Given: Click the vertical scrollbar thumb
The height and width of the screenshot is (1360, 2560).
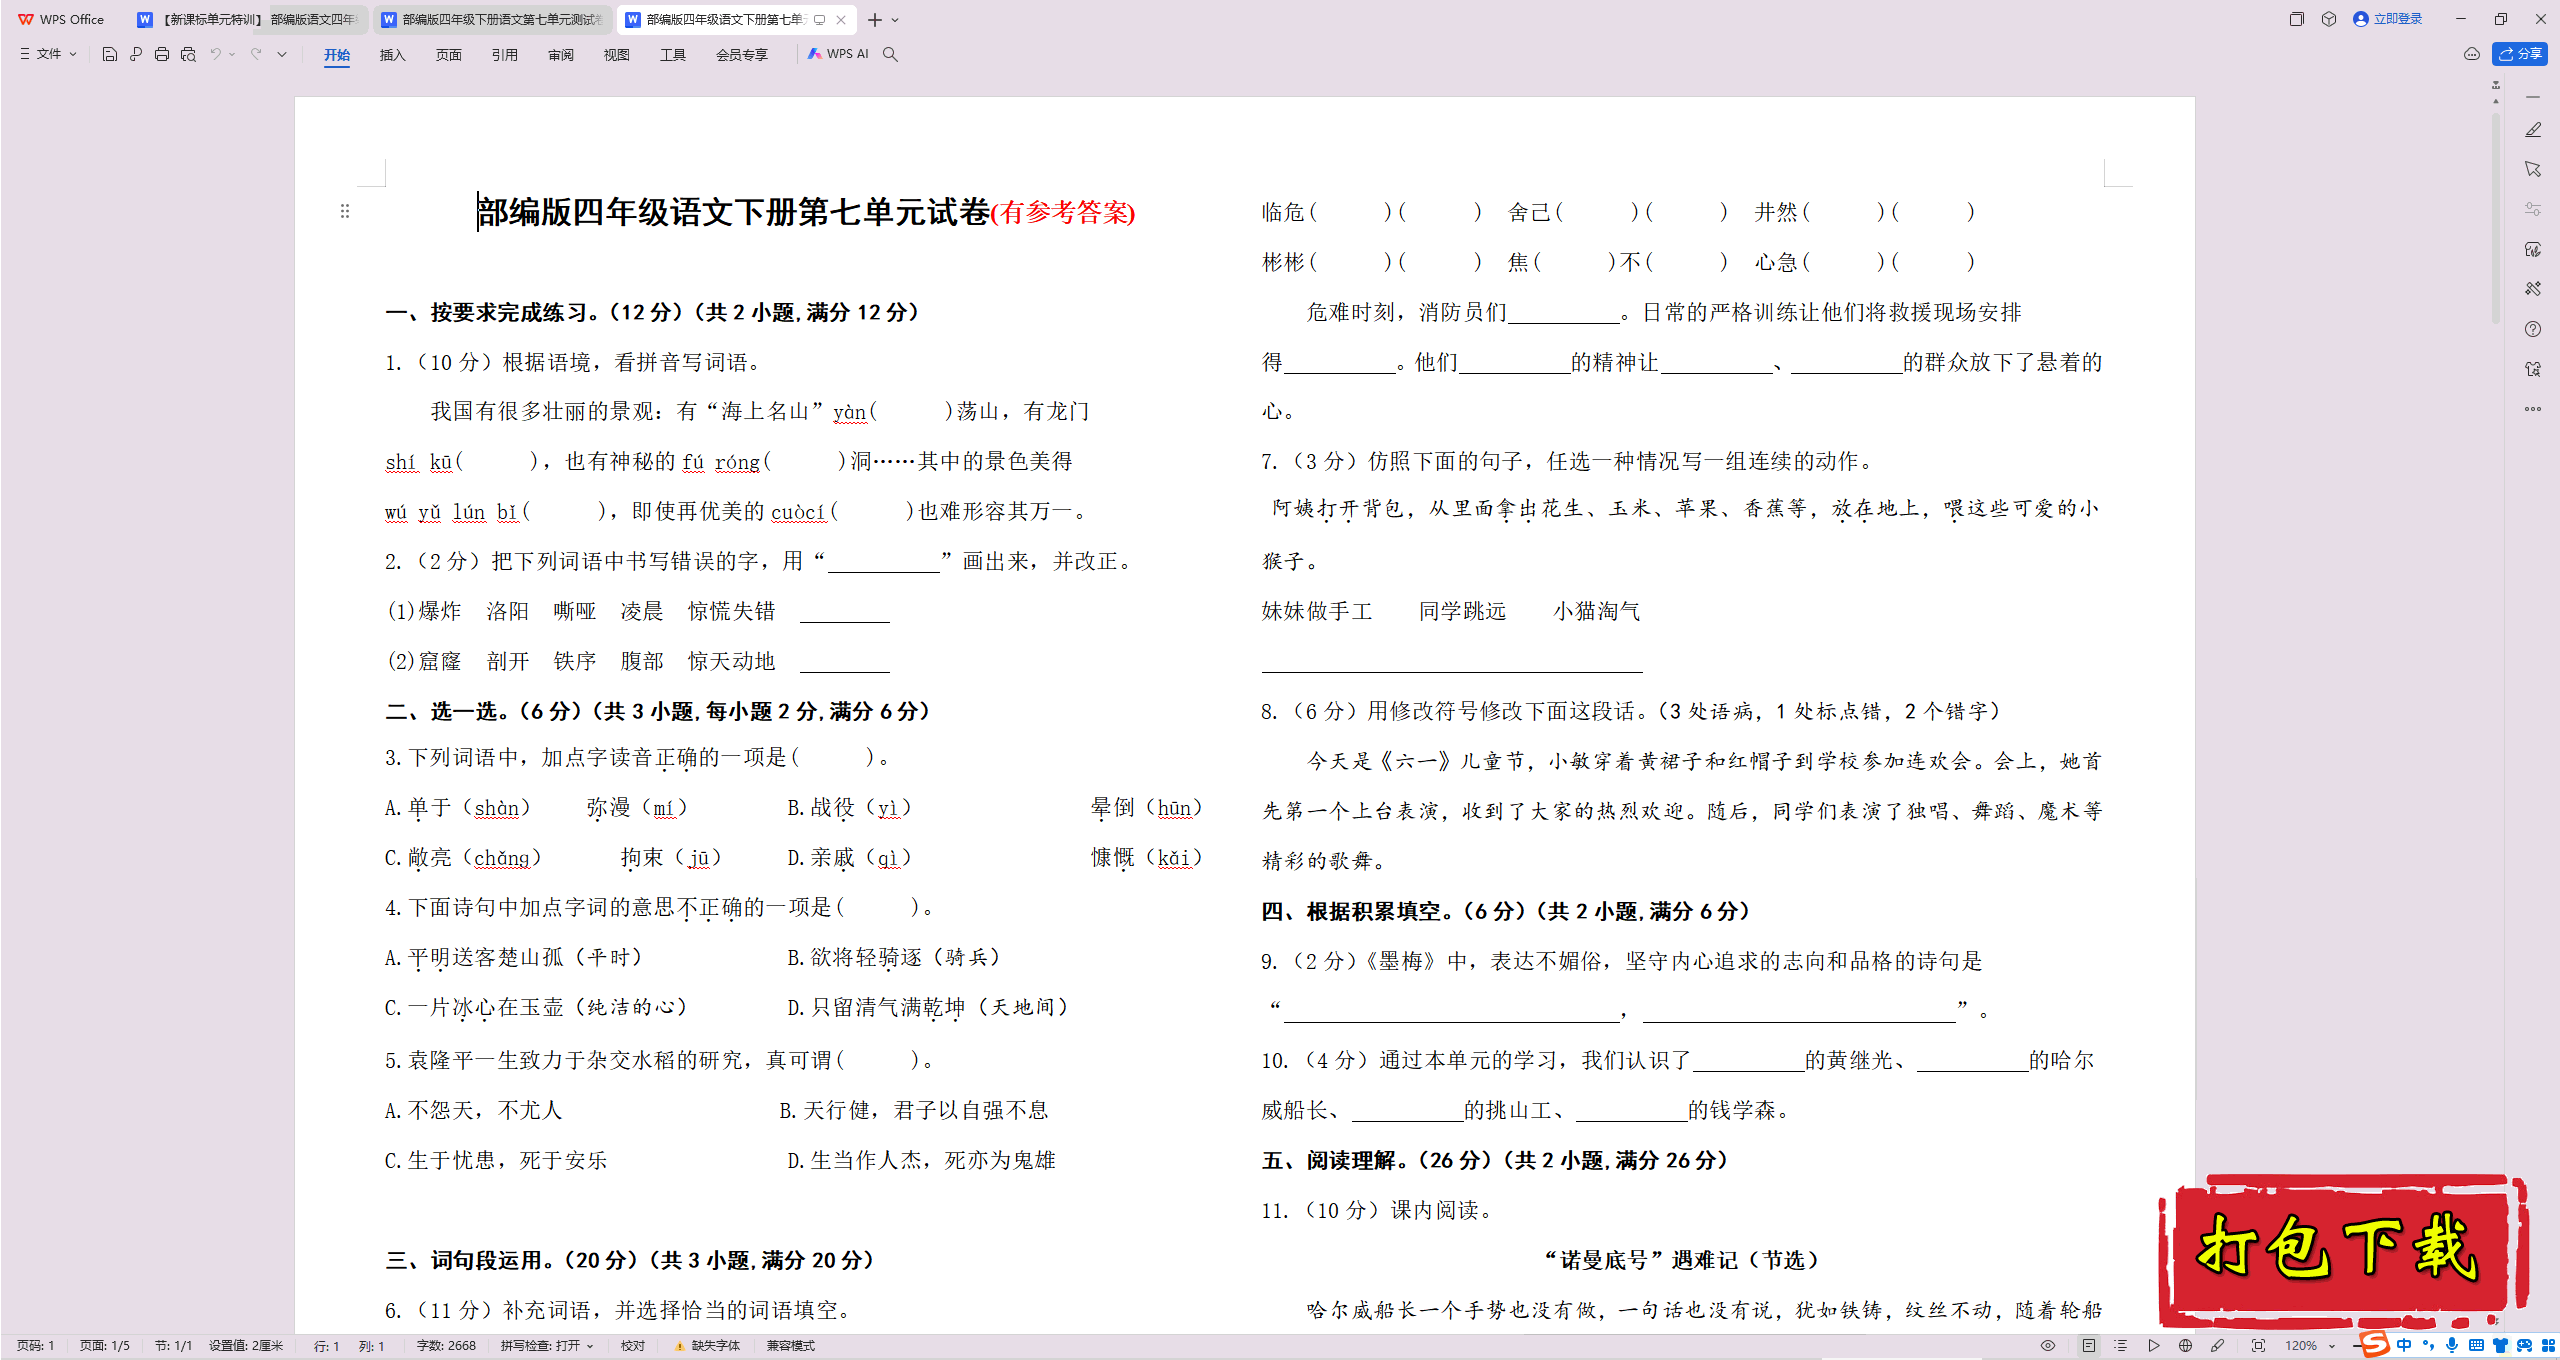Looking at the screenshot, I should click(2496, 217).
